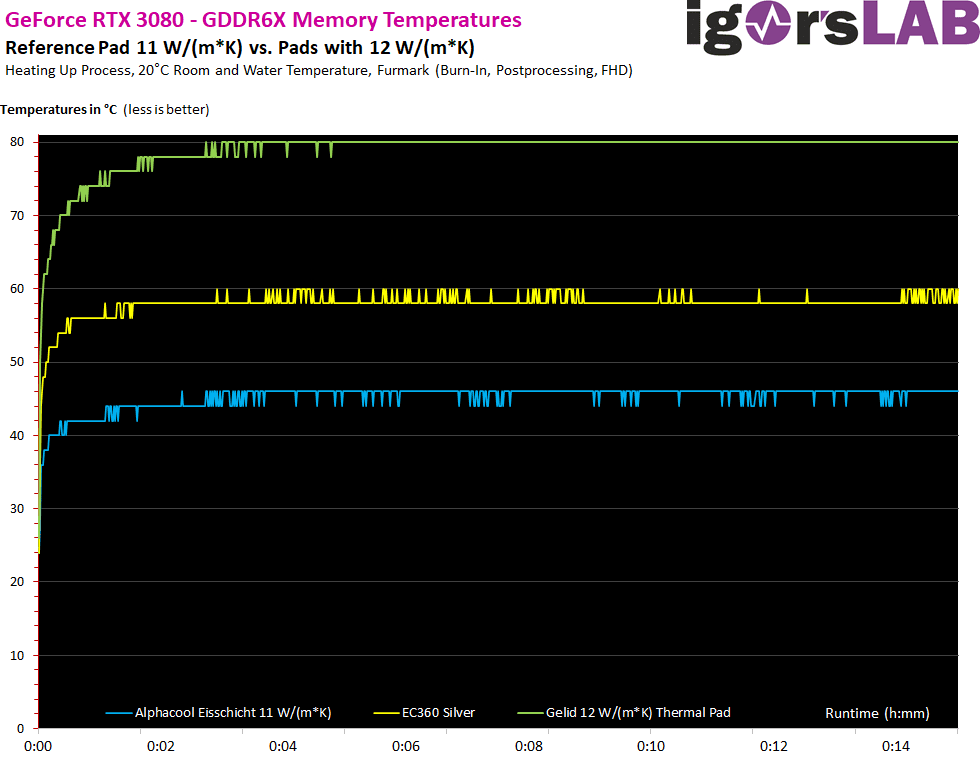Click the 10 y-axis value
This screenshot has height=766, width=980.
(x=17, y=655)
